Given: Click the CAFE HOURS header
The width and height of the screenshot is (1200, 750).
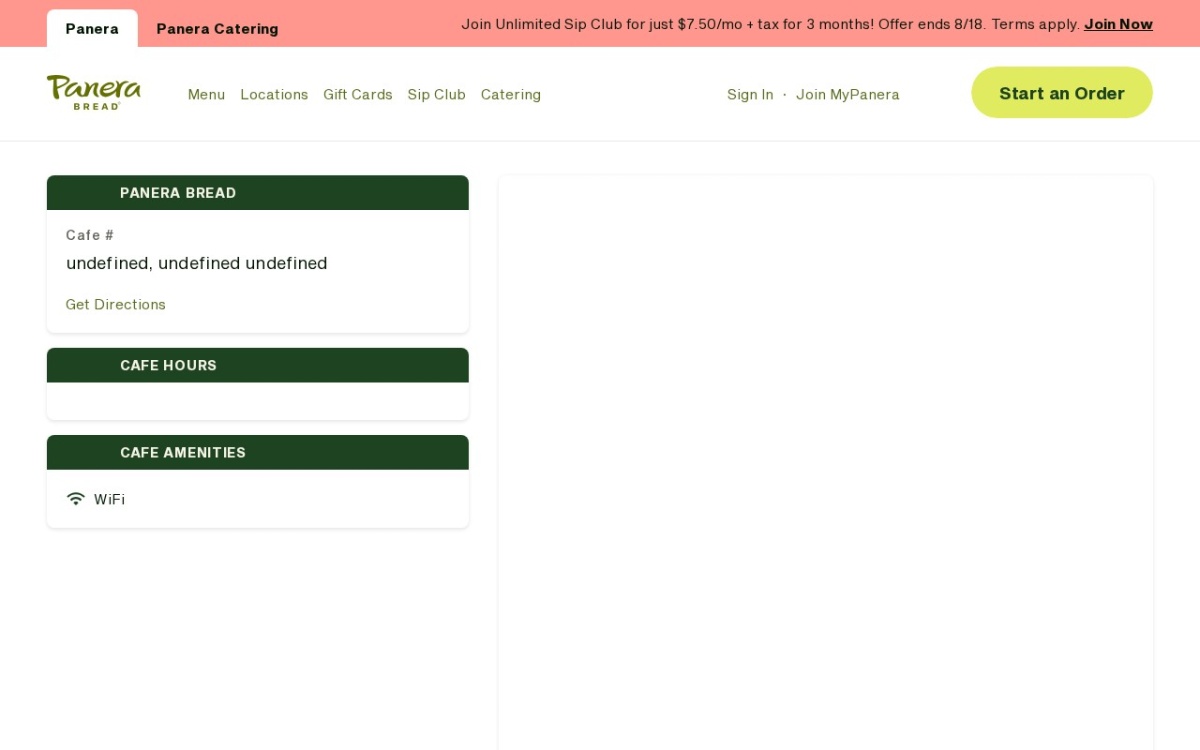Looking at the screenshot, I should (x=258, y=365).
